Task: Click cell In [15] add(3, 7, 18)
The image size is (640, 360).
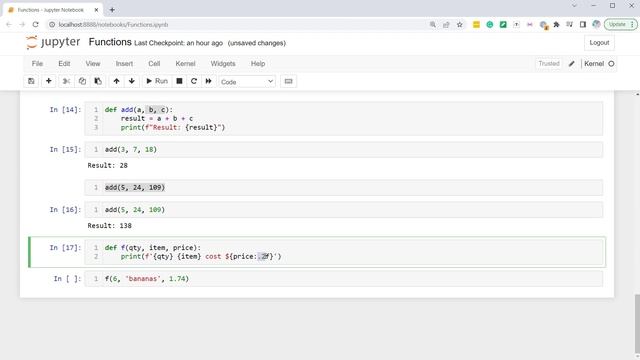Action: (343, 149)
